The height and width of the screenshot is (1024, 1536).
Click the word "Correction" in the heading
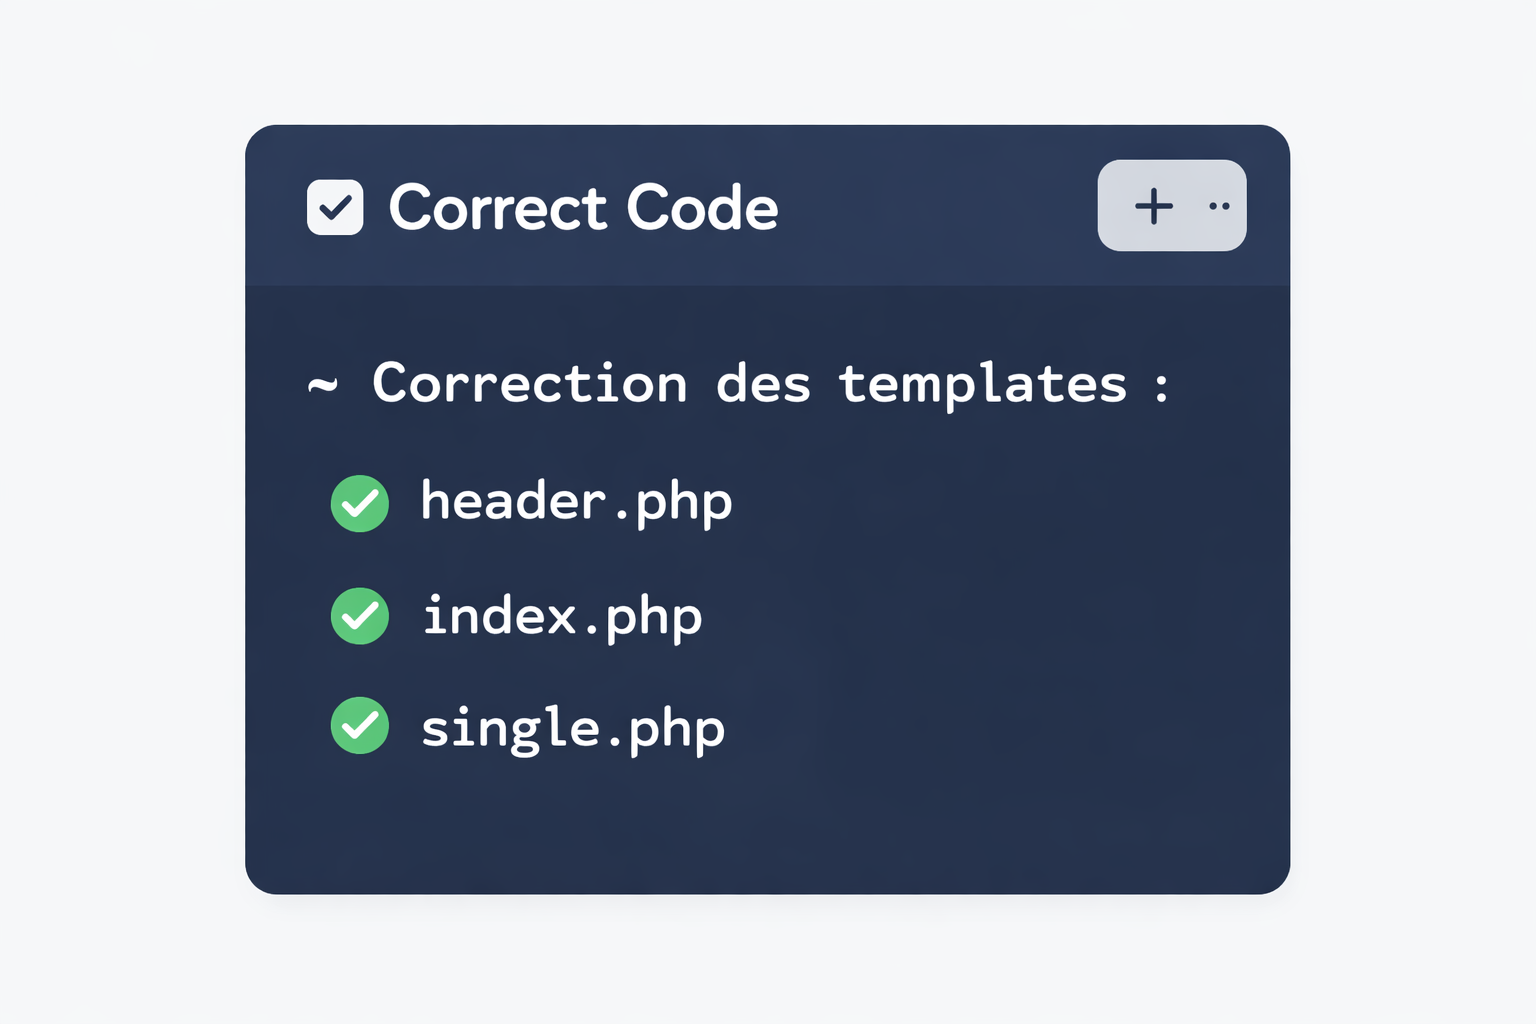click(x=530, y=384)
